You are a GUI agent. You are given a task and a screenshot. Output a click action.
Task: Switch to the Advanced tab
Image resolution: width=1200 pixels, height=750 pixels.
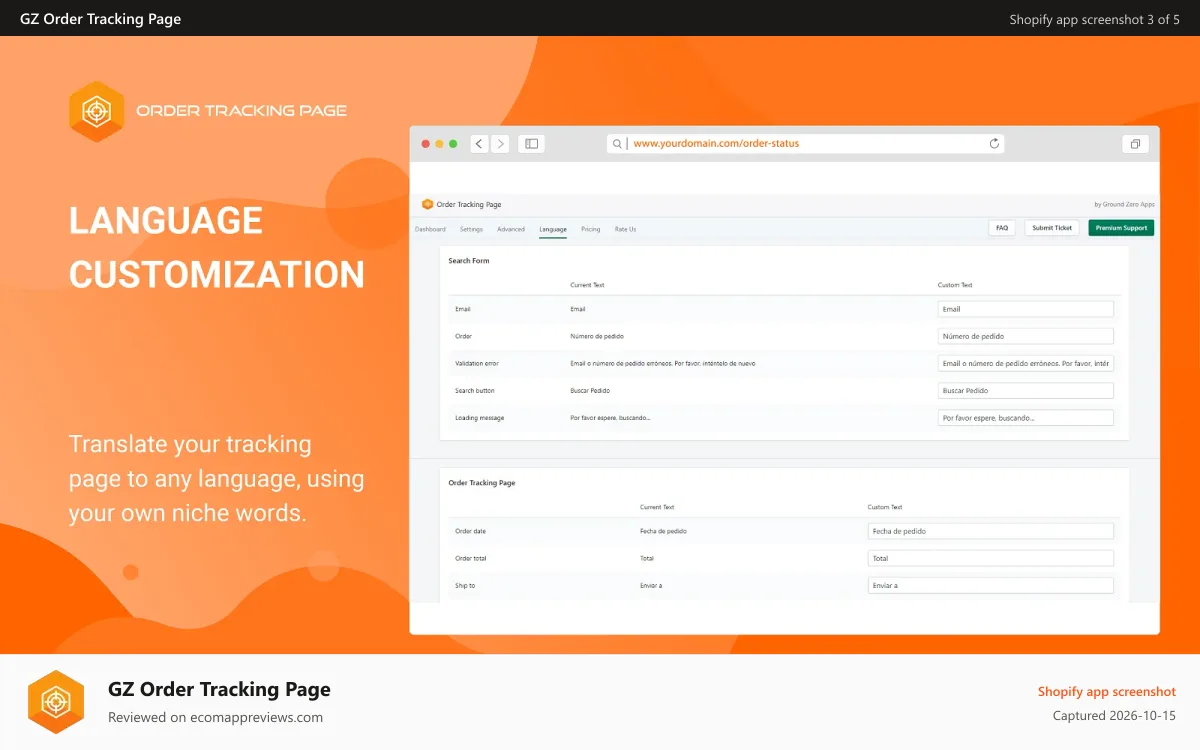point(511,229)
